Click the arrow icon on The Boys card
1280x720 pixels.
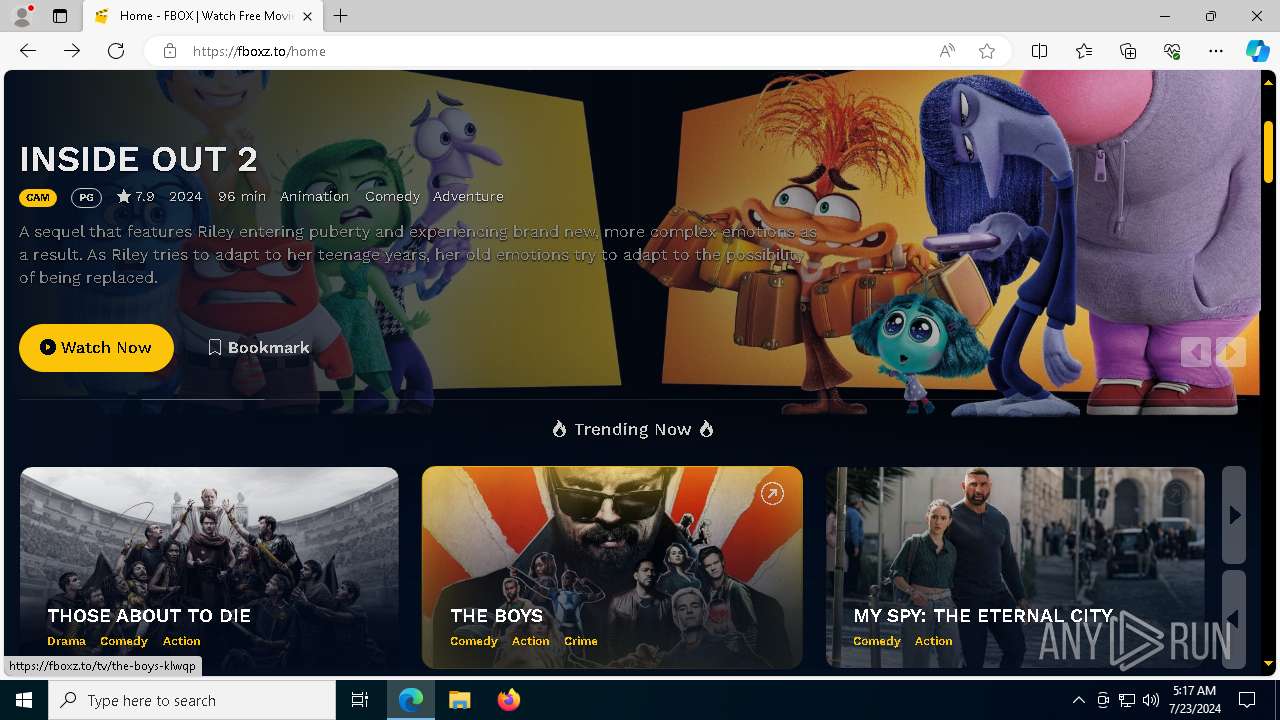tap(772, 493)
